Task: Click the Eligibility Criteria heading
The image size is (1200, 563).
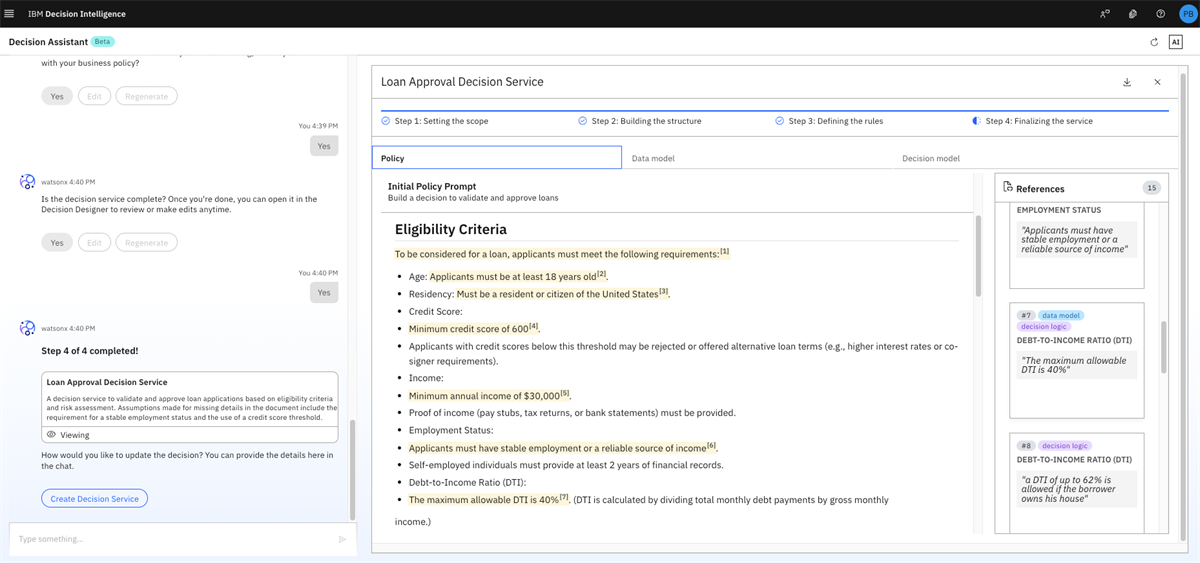Action: tap(451, 229)
